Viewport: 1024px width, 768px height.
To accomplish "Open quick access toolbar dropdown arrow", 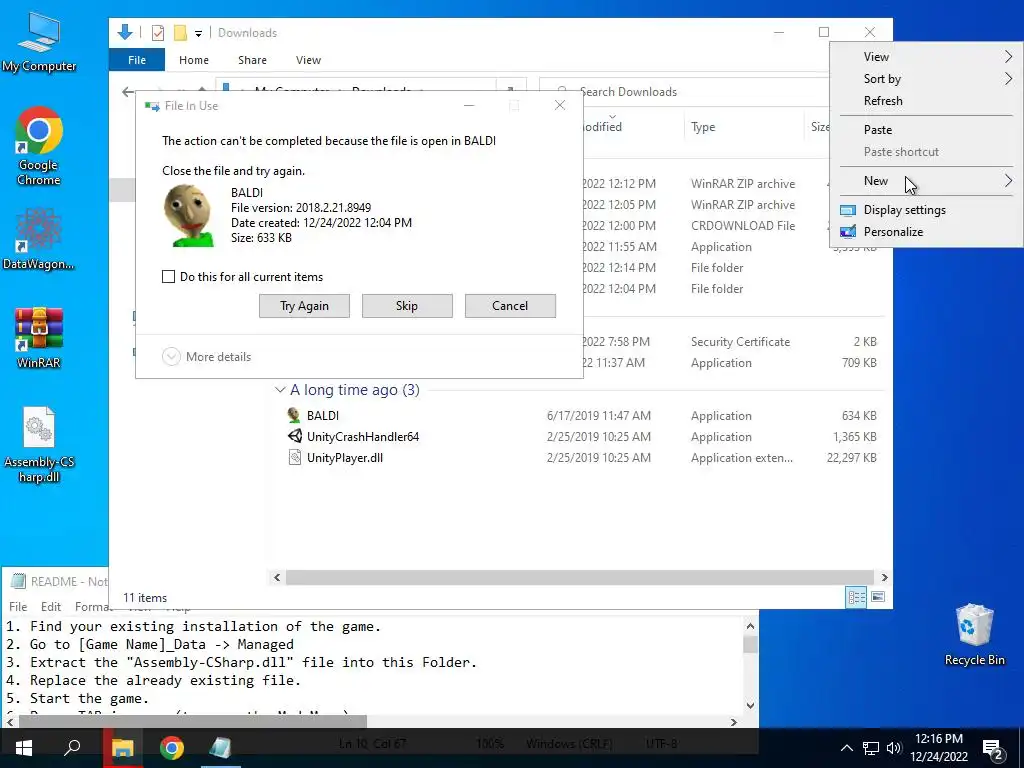I will pos(198,33).
